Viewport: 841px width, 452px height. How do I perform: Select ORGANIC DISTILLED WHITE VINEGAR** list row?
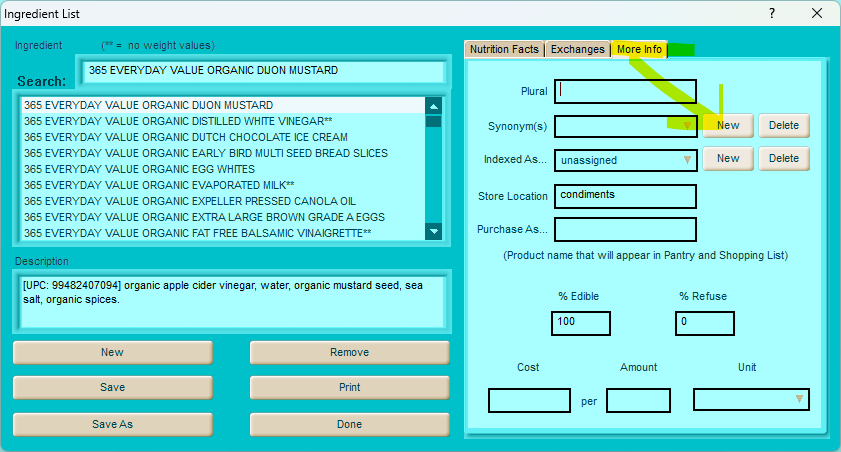223,121
